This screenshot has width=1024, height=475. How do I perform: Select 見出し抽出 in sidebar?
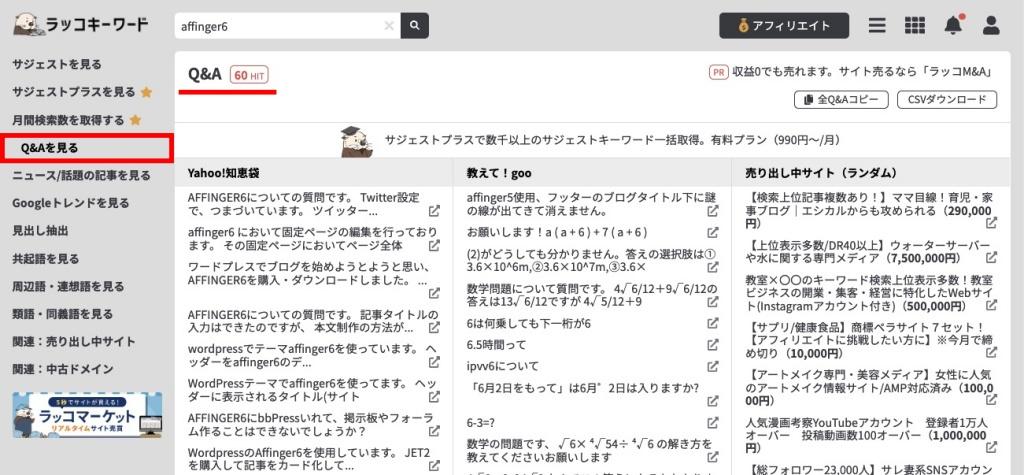point(40,231)
